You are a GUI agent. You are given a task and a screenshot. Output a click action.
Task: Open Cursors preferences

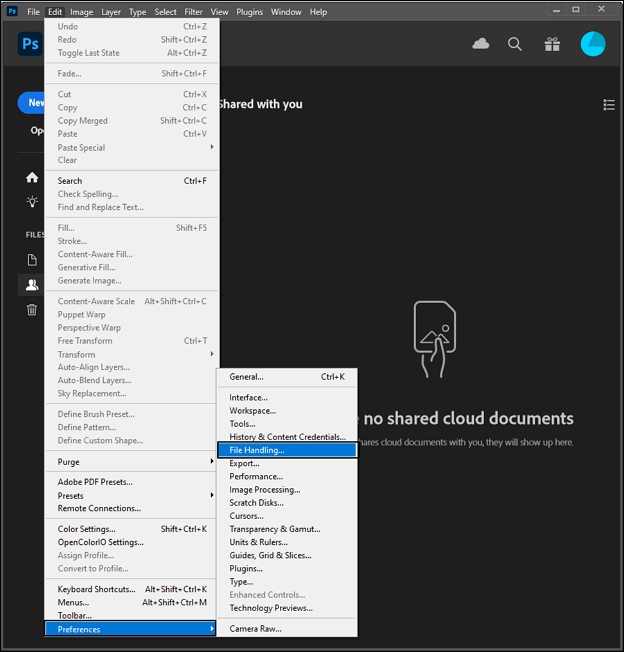287,516
